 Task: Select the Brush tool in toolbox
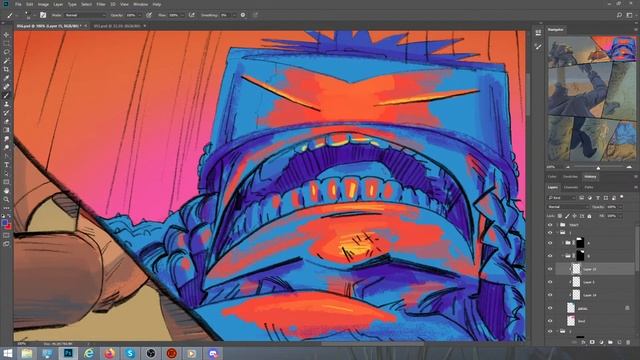pos(6,95)
